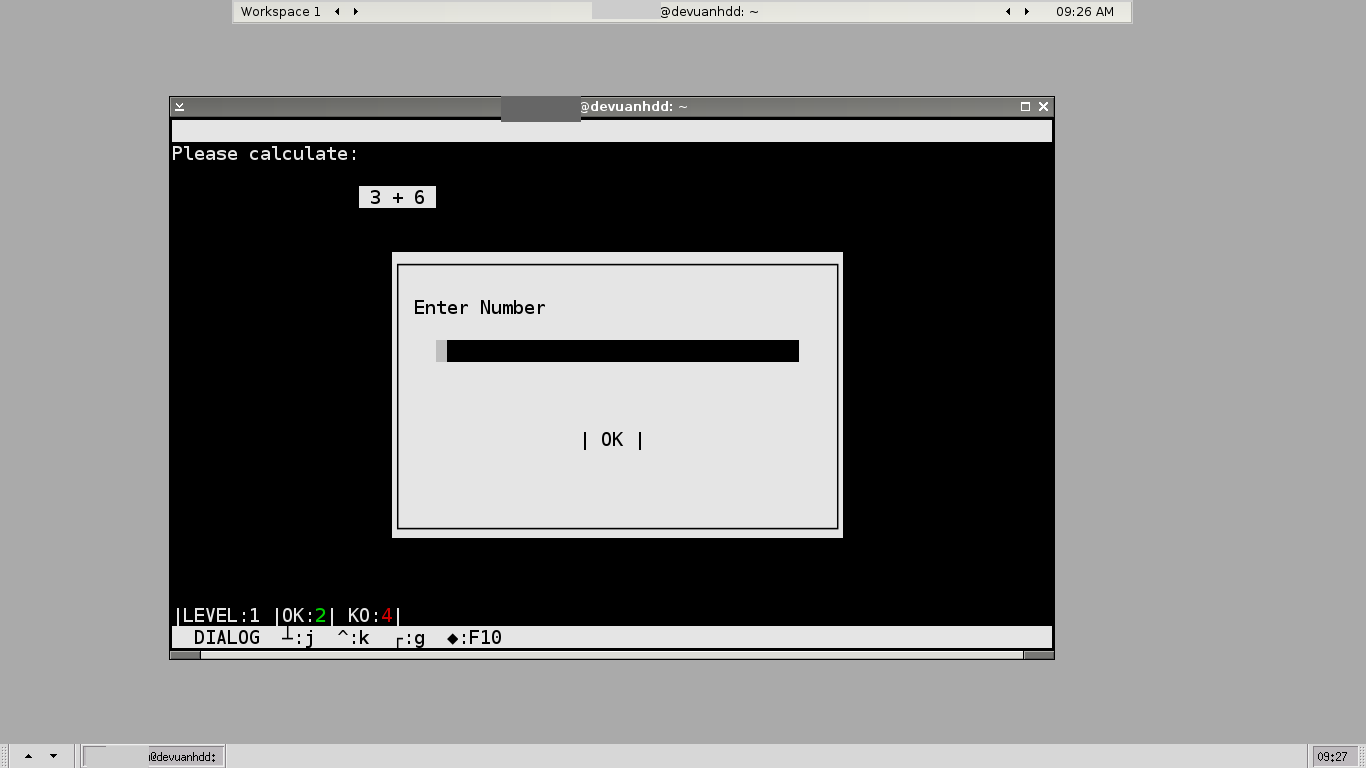Maximize the @devuanhdd terminal window
This screenshot has height=768, width=1366.
pyautogui.click(x=1025, y=106)
